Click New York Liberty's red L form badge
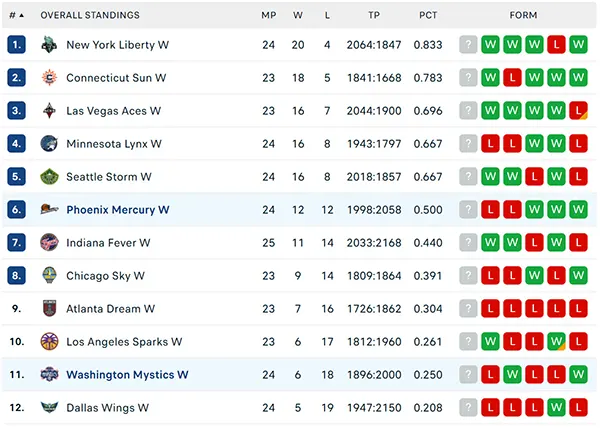The width and height of the screenshot is (600, 428). click(x=556, y=45)
